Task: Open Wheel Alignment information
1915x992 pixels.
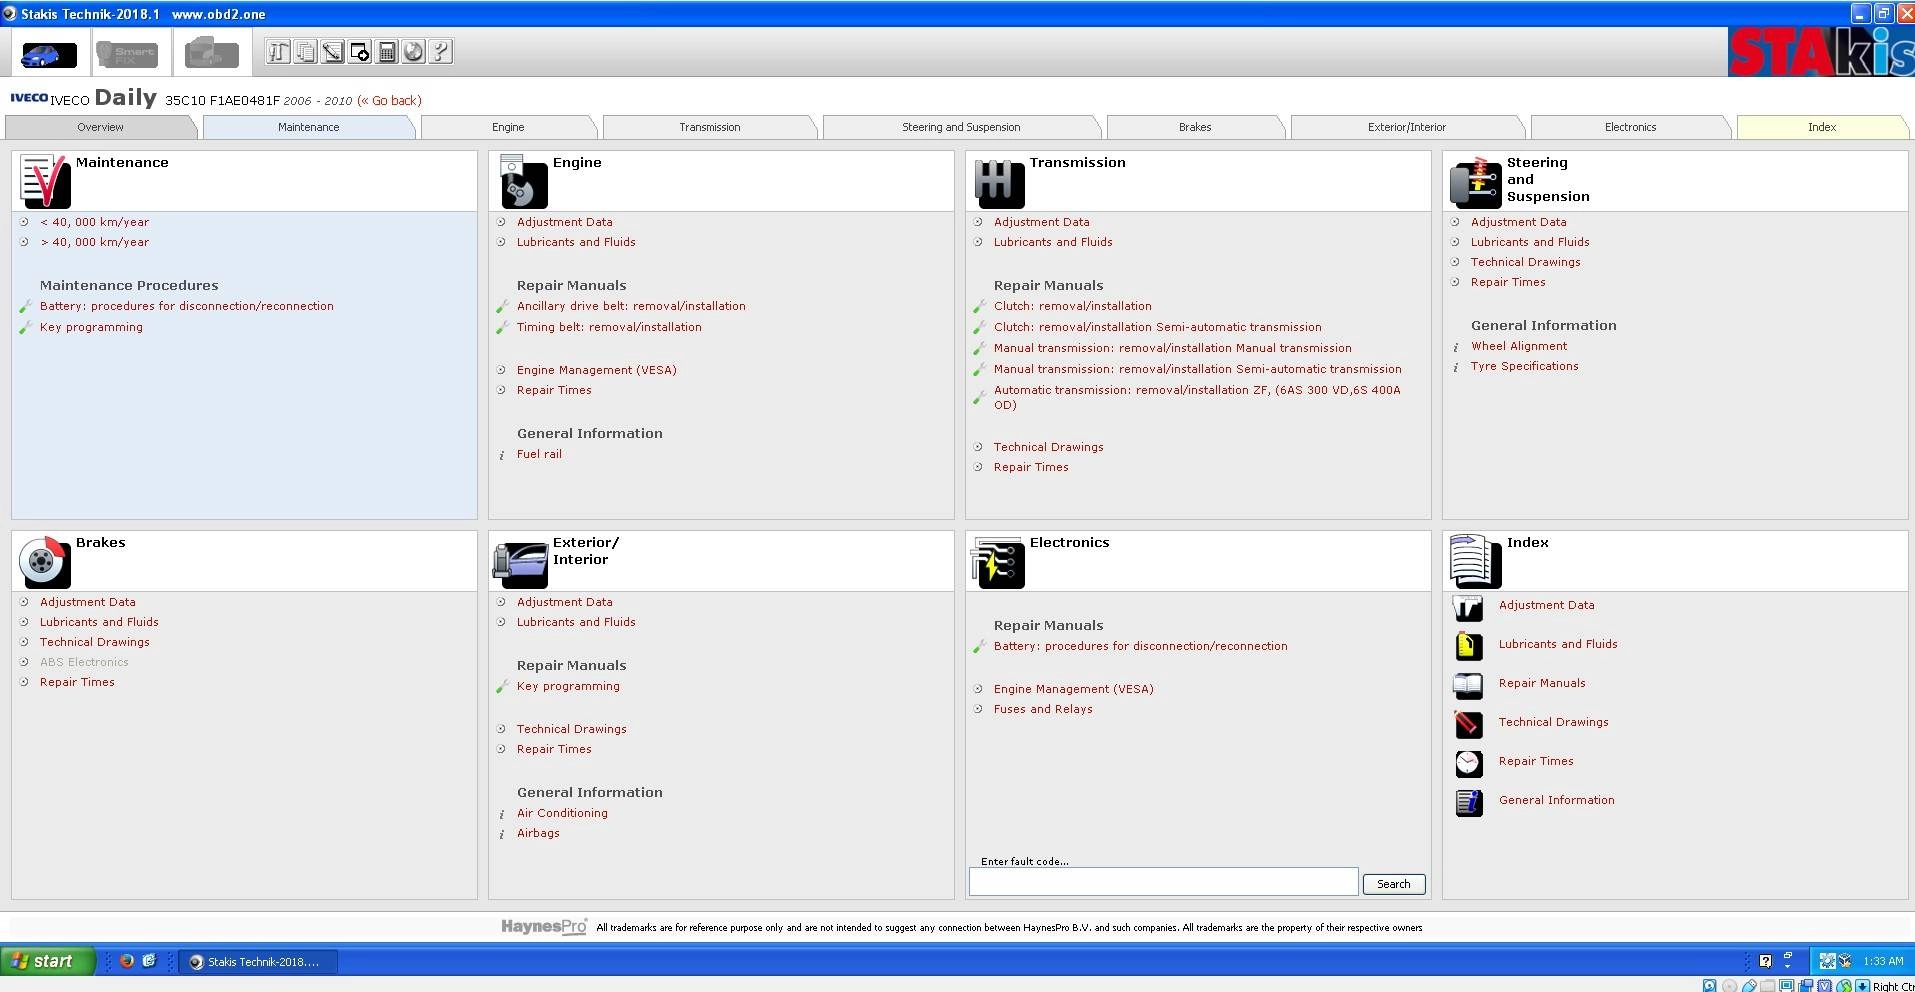Action: pos(1519,346)
